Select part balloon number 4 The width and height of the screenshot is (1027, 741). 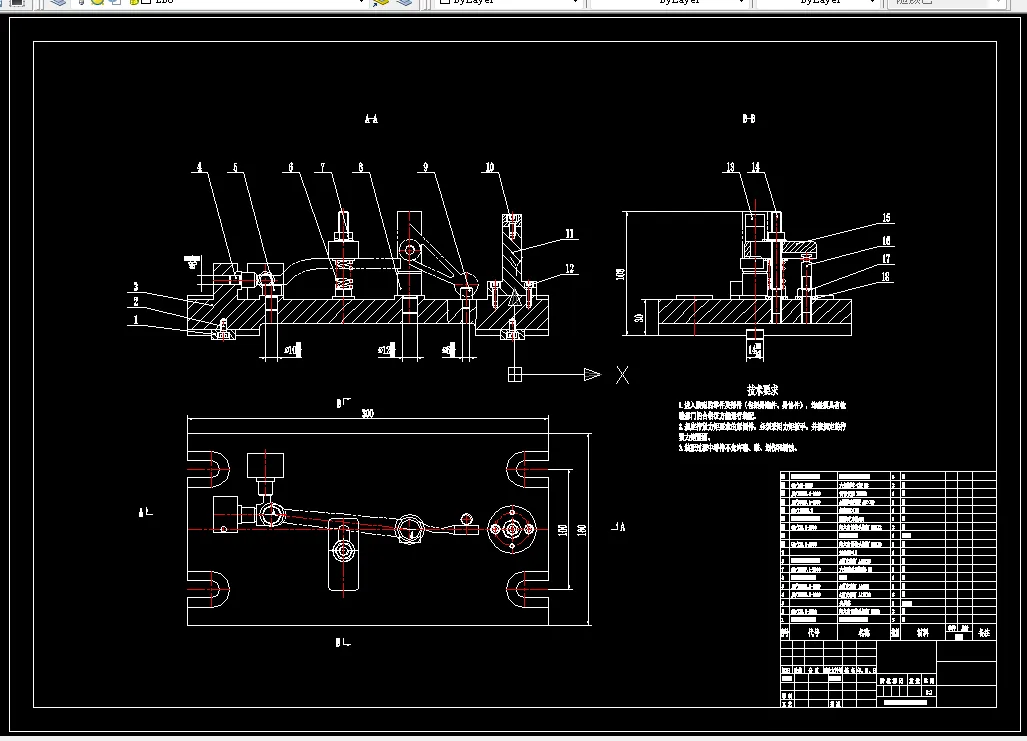coord(200,167)
